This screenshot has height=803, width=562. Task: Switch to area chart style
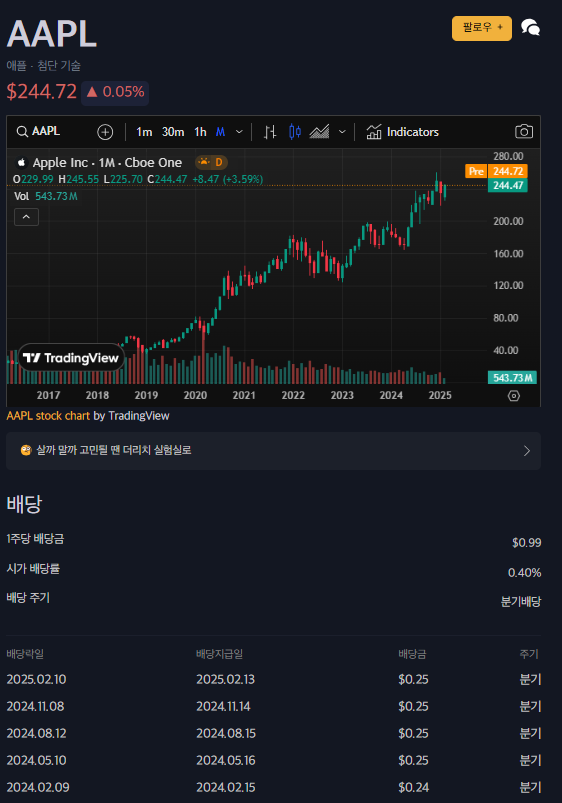click(x=319, y=132)
